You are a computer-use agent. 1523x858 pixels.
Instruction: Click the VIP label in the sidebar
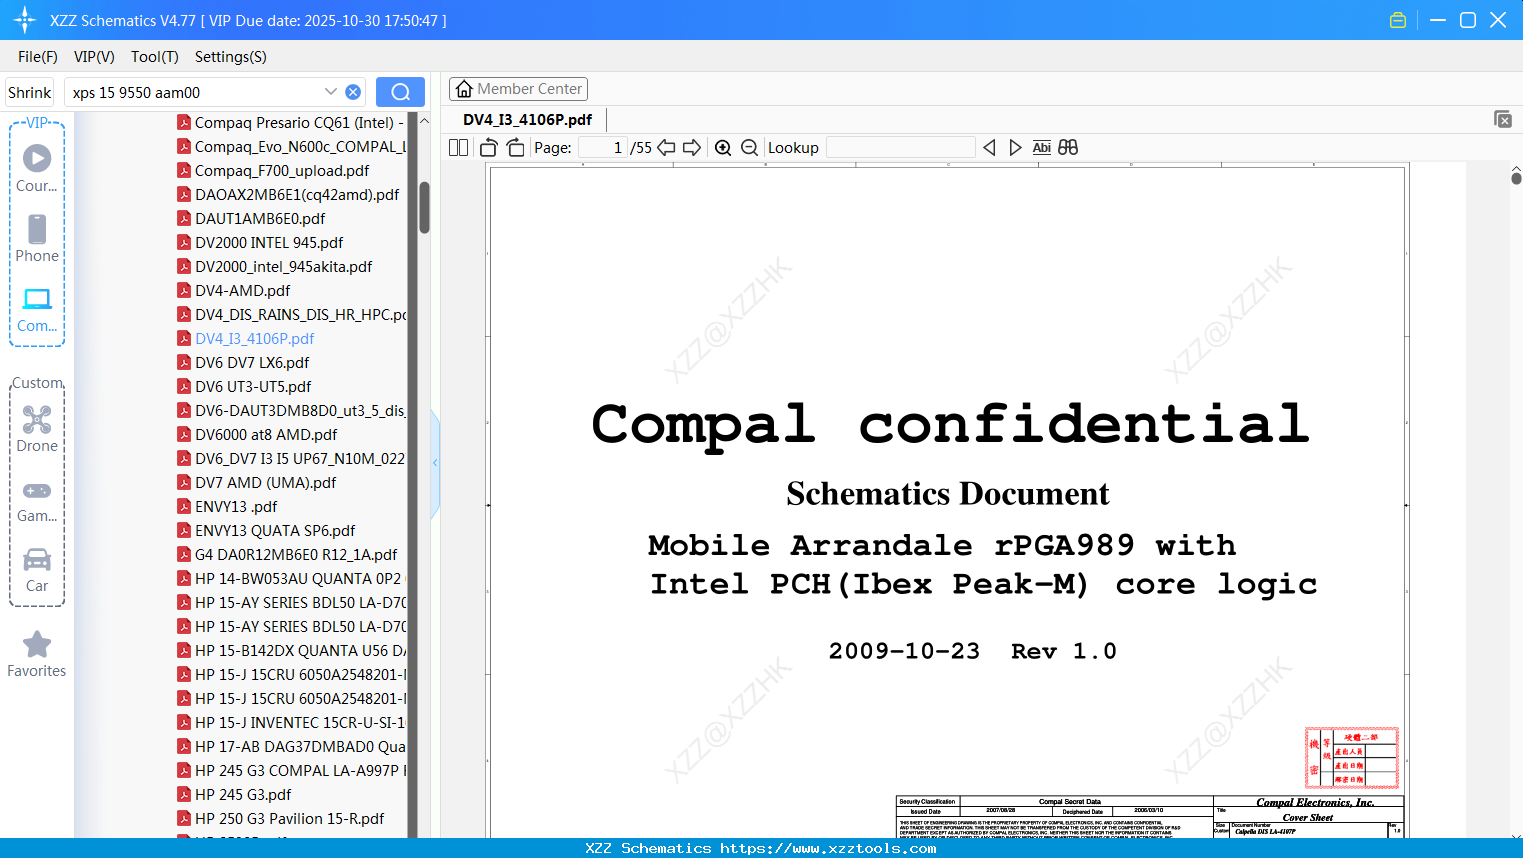[37, 123]
